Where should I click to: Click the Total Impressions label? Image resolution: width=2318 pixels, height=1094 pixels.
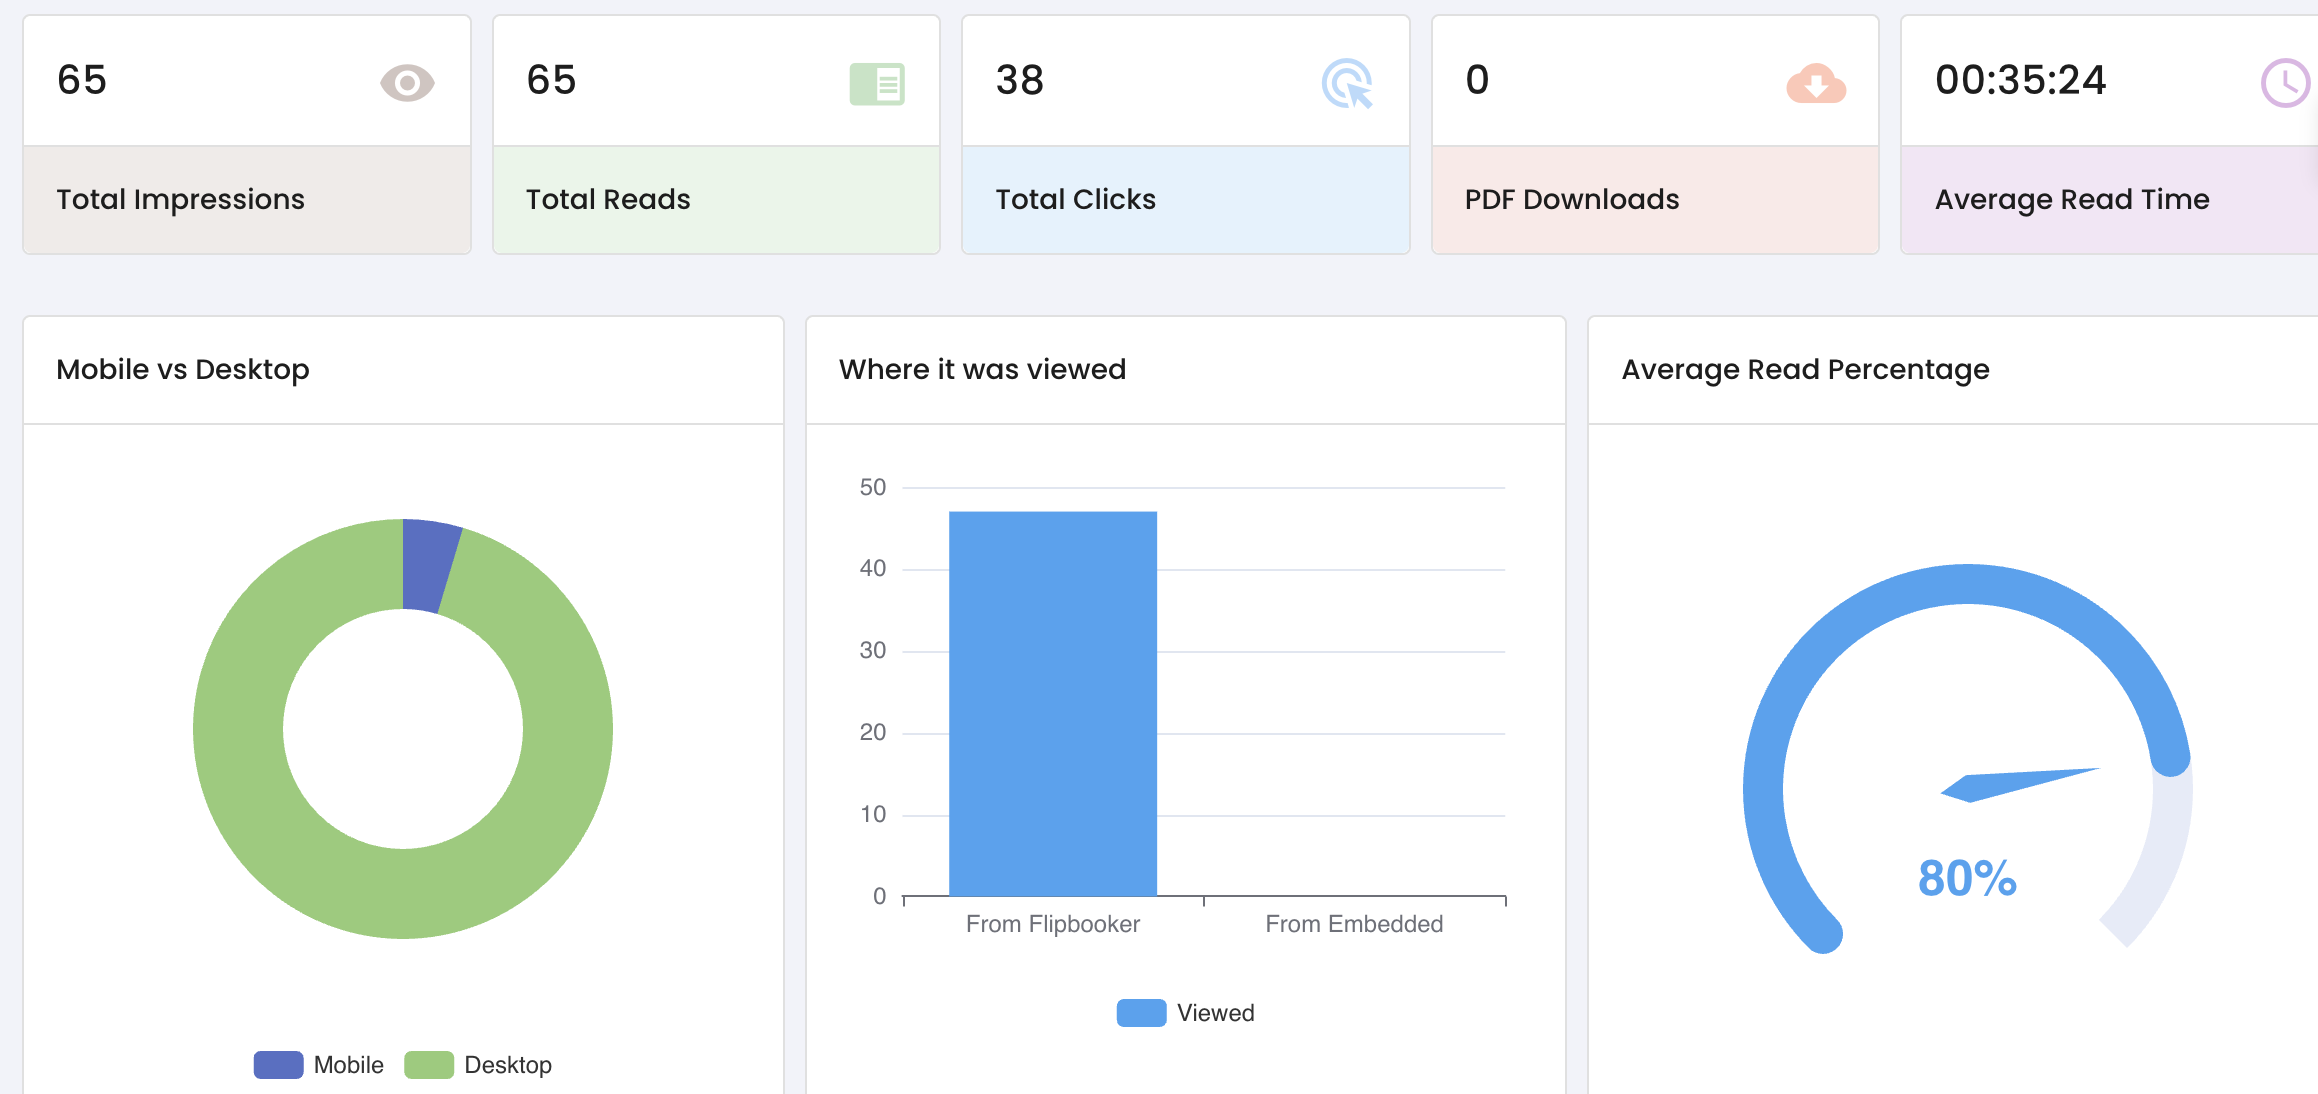click(x=180, y=199)
